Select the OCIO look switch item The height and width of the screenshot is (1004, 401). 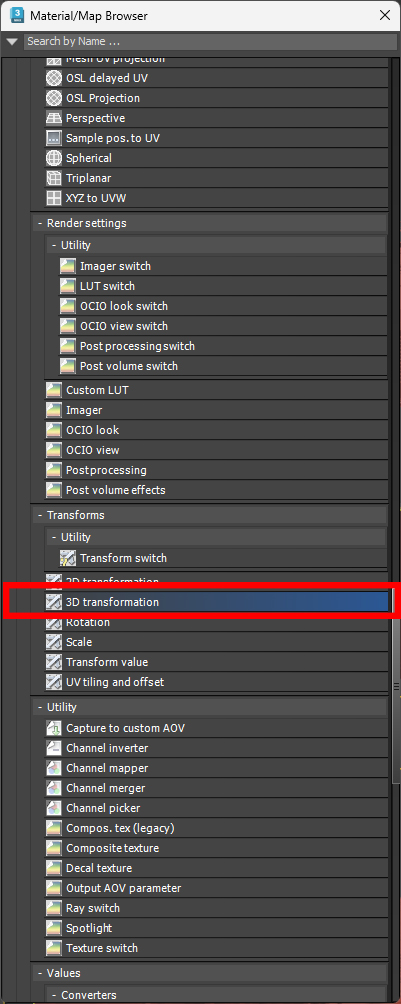(224, 306)
